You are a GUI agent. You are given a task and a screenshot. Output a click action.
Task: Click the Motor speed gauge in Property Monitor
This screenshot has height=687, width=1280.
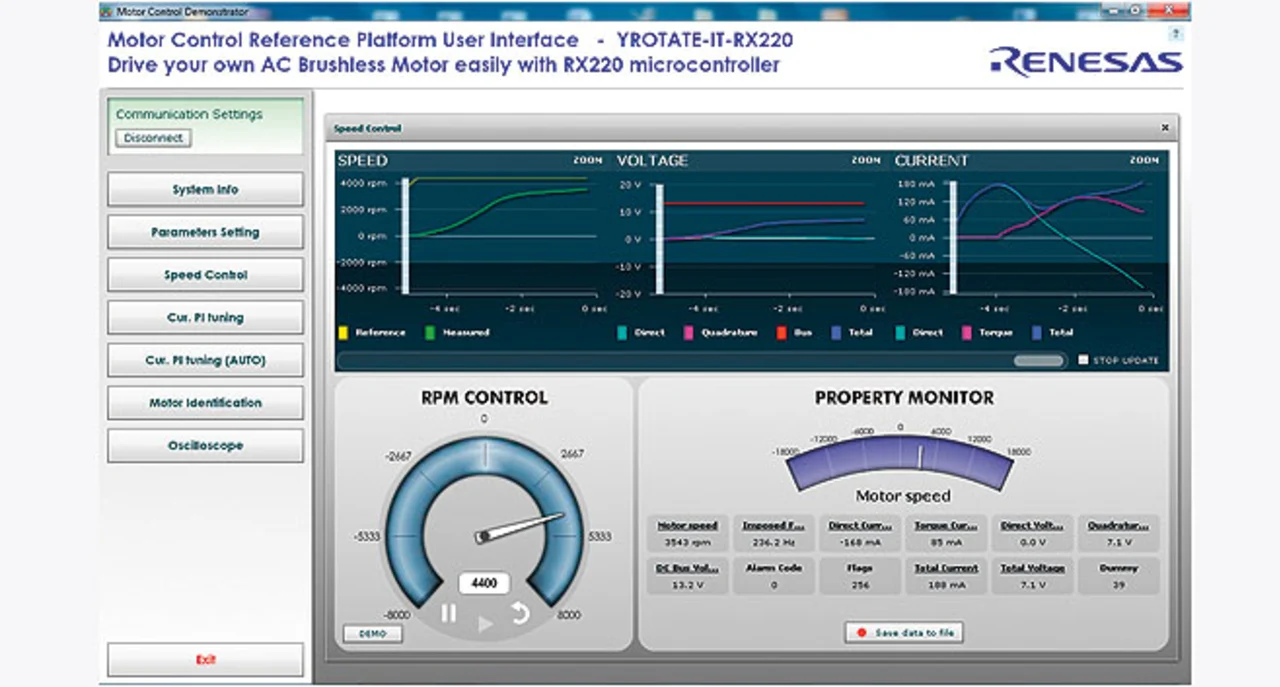[x=900, y=463]
